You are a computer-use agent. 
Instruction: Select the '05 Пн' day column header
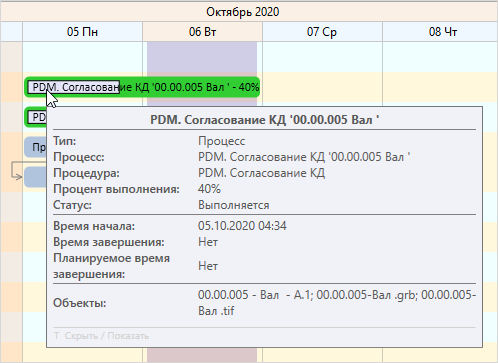[x=82, y=32]
